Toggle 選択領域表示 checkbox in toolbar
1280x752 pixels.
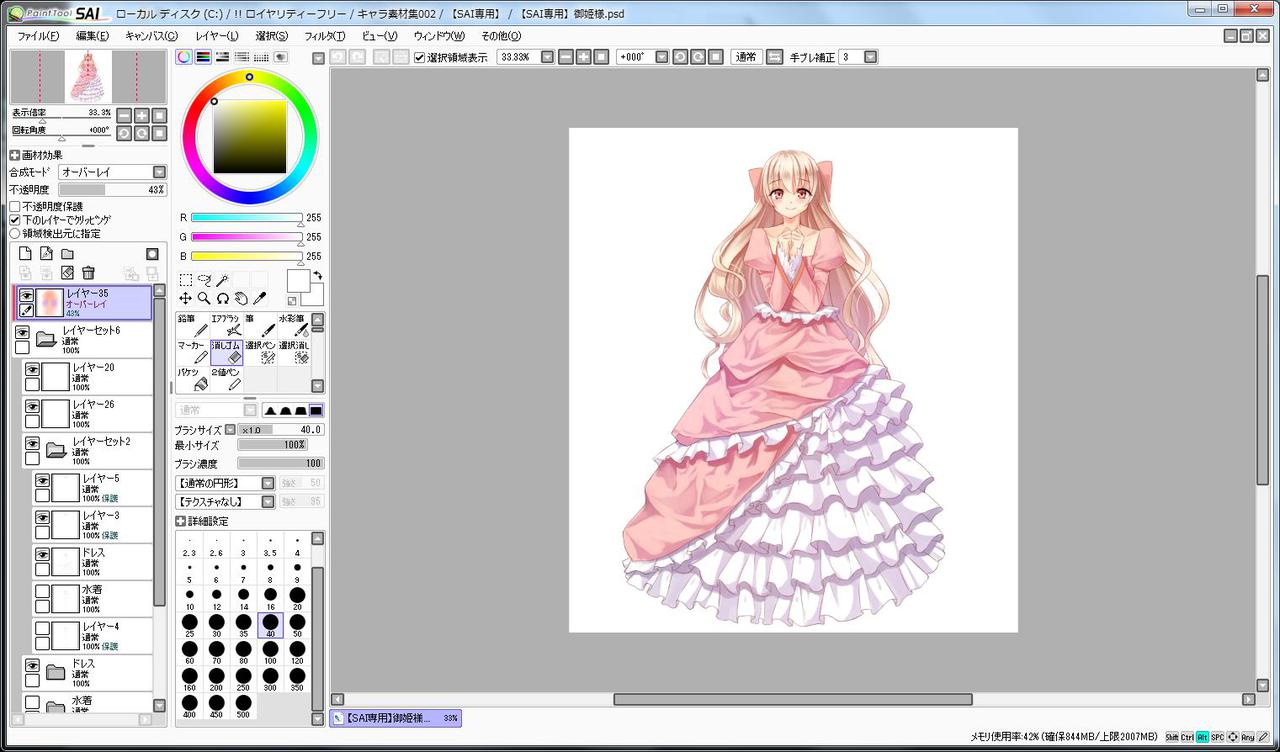(x=420, y=57)
